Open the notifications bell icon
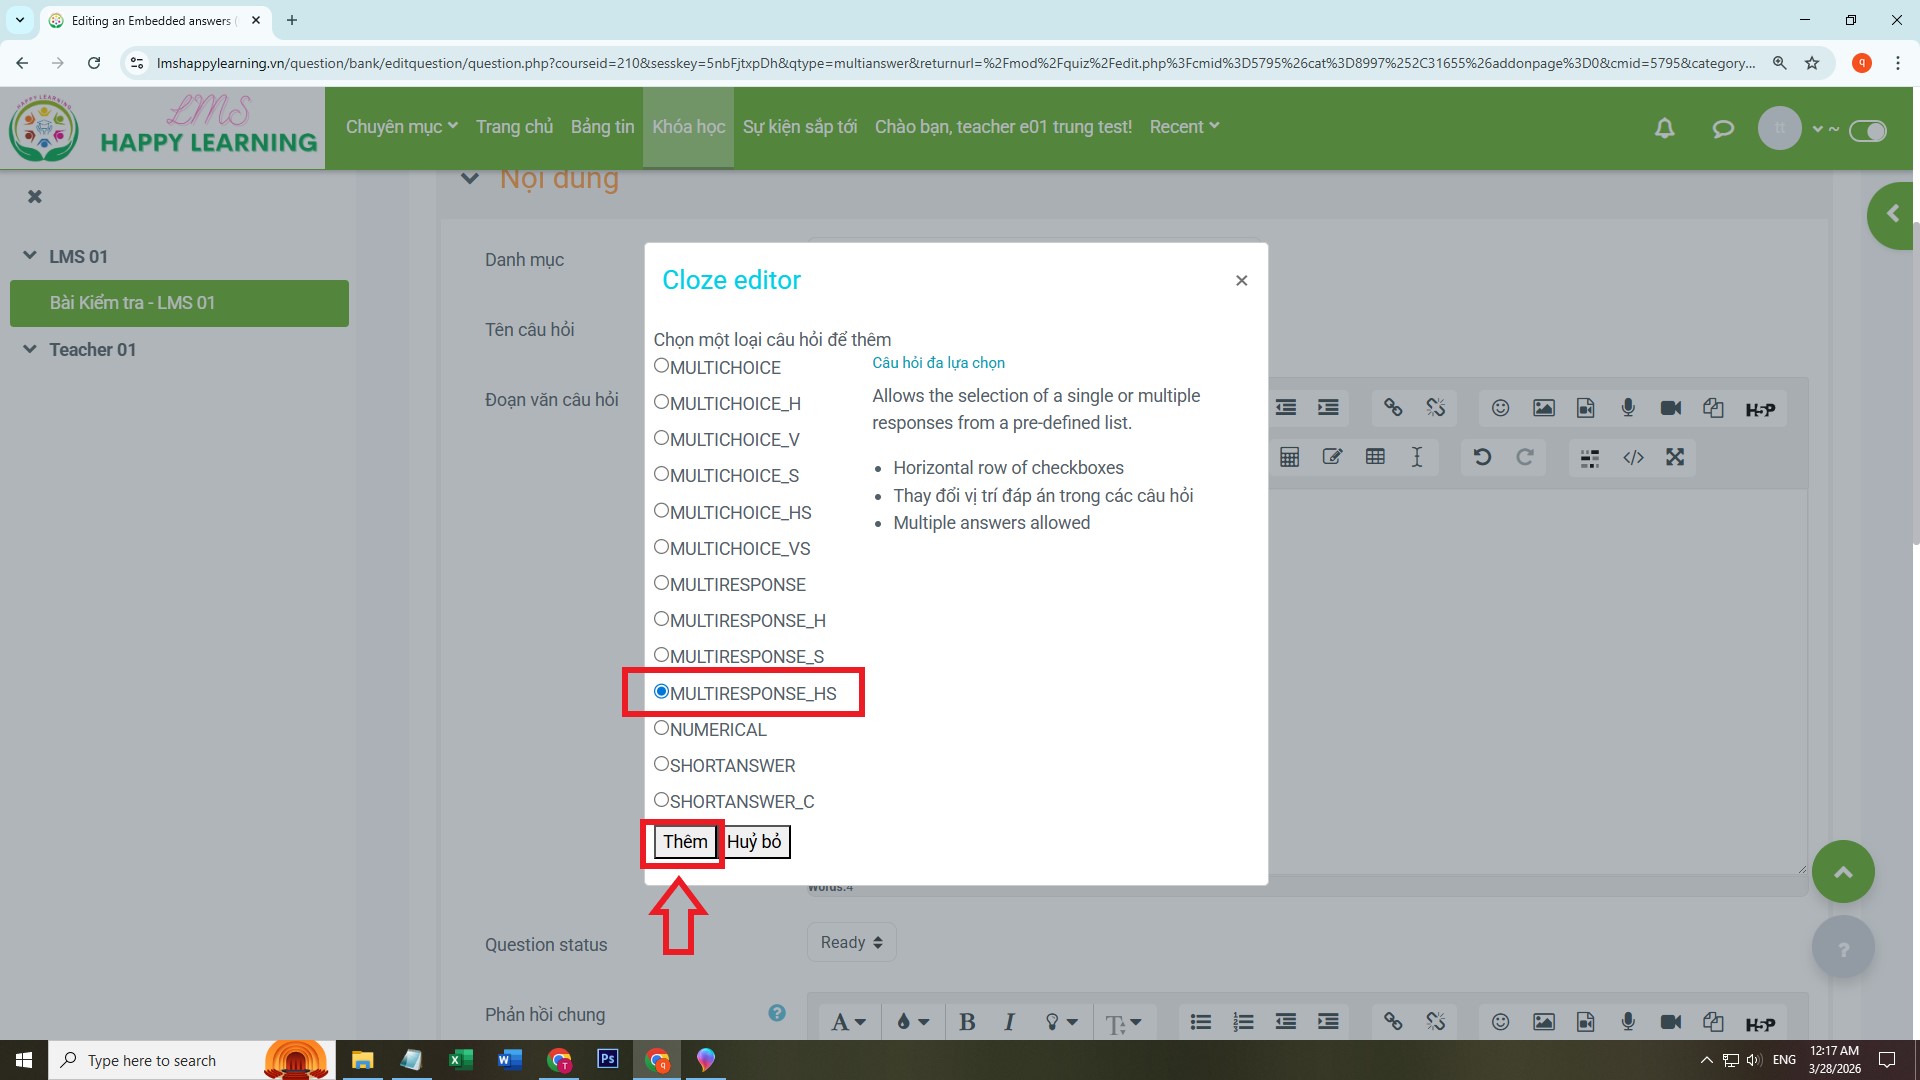1920x1080 pixels. coord(1664,128)
